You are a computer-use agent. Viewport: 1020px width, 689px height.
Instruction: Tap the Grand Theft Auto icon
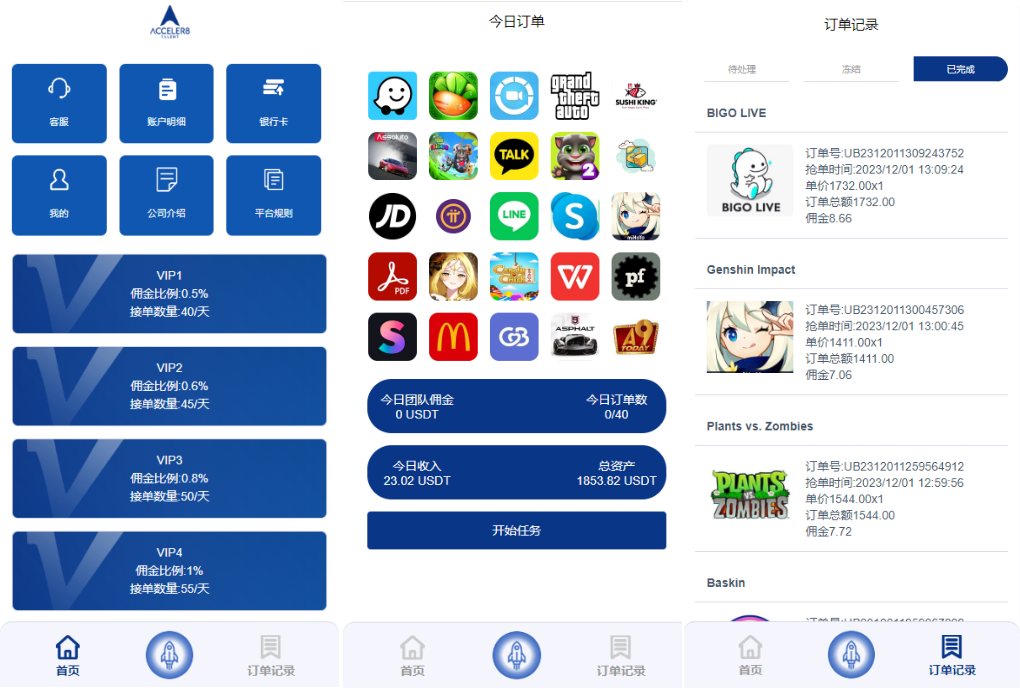(x=575, y=96)
